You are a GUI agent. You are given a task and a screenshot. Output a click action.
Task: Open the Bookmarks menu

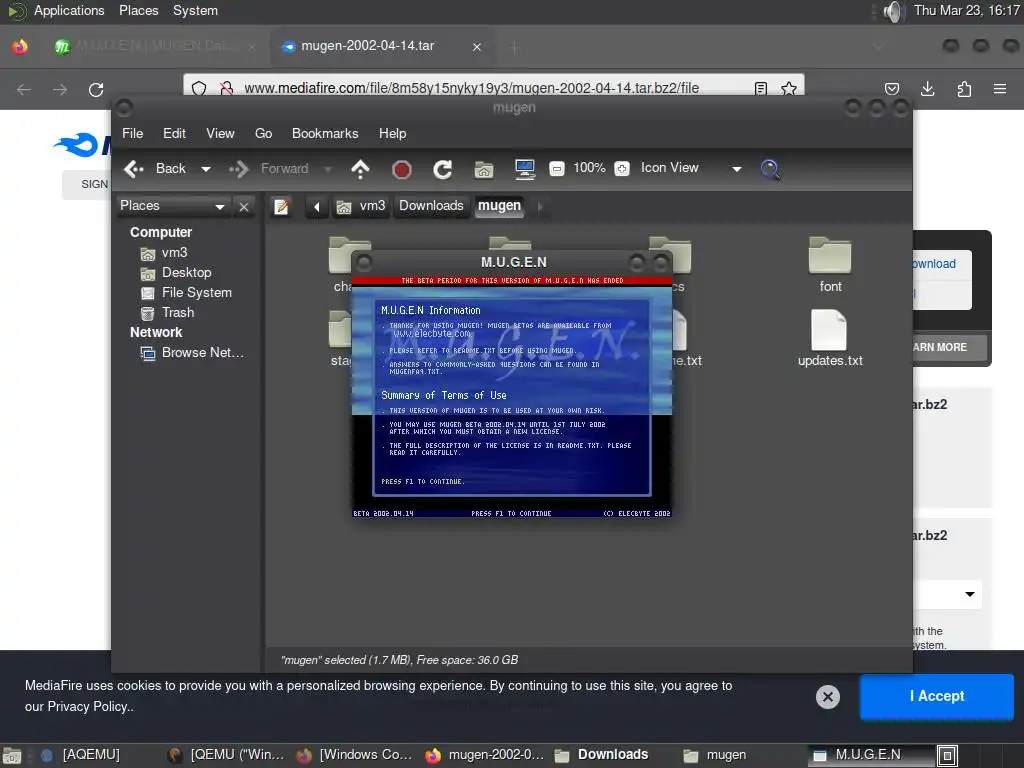325,133
